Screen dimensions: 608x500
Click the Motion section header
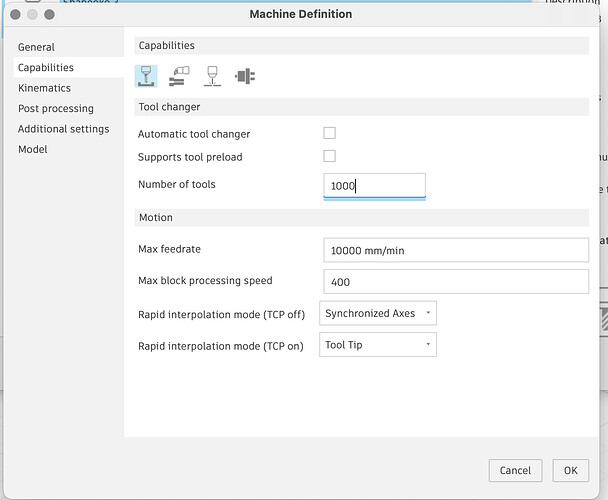pyautogui.click(x=361, y=217)
